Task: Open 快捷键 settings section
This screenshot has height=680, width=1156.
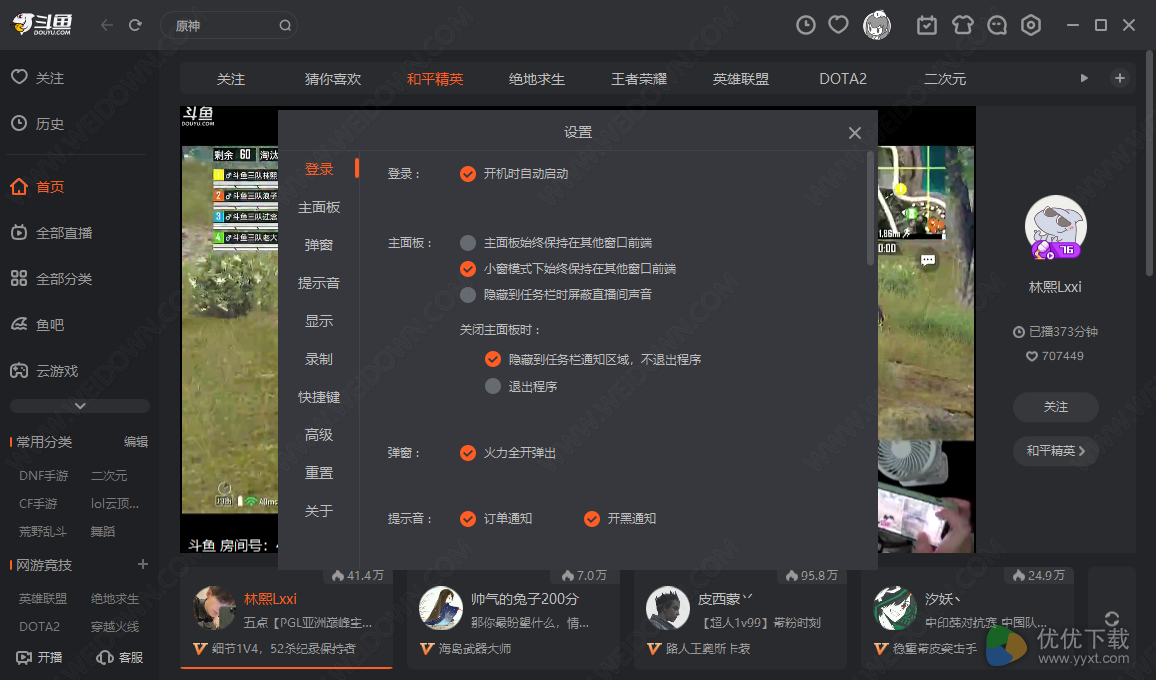Action: pos(318,397)
